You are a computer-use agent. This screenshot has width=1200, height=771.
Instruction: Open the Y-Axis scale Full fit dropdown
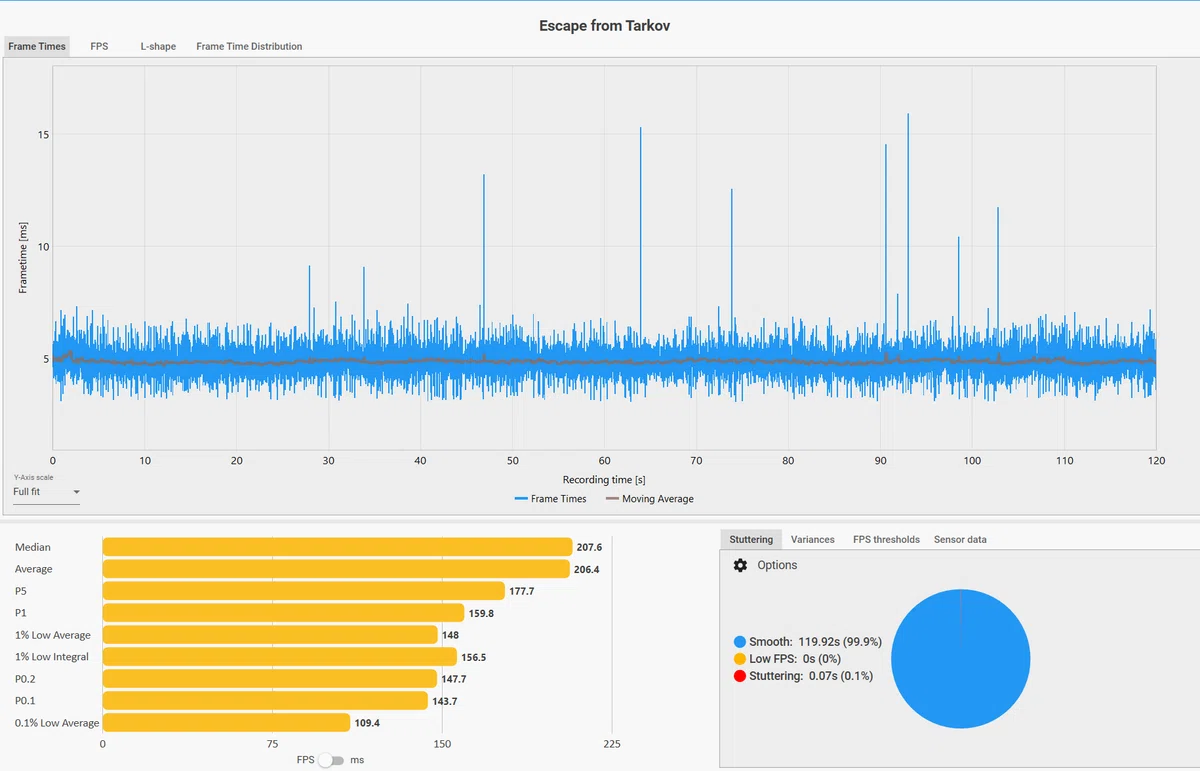(46, 492)
